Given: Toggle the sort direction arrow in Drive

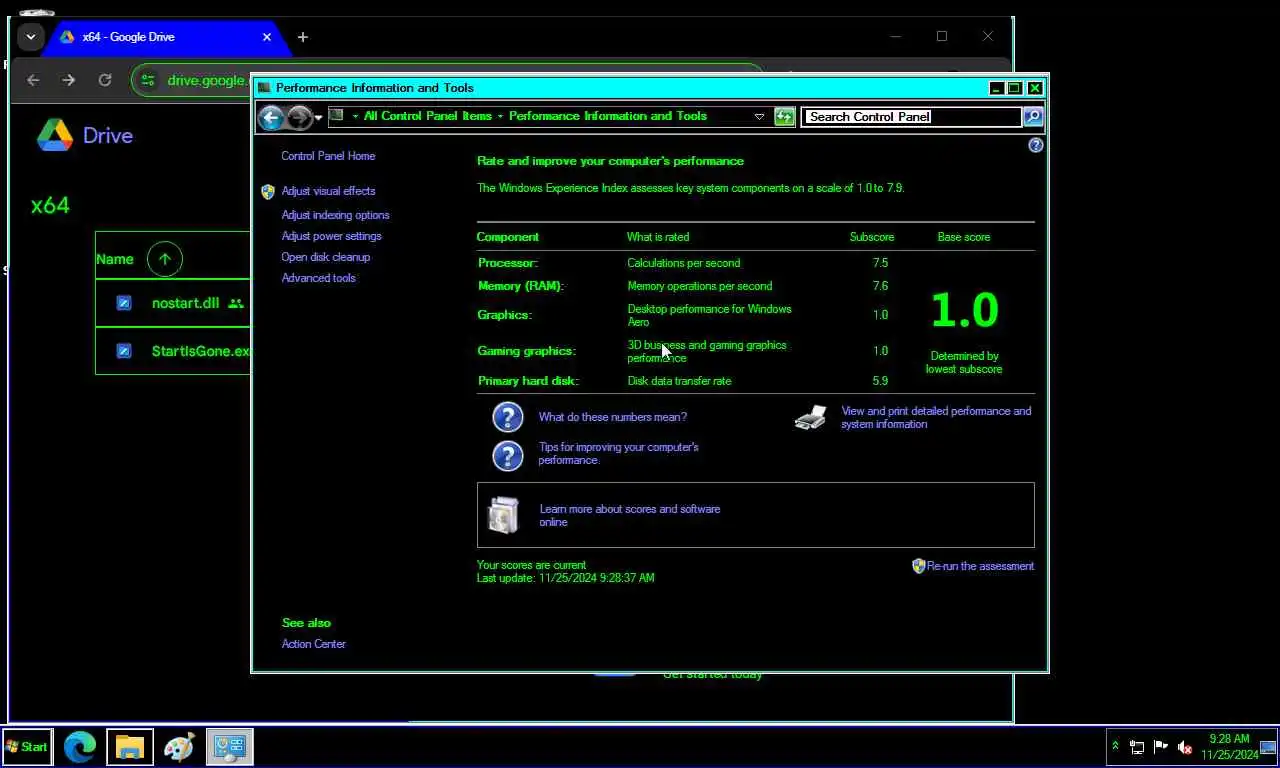Looking at the screenshot, I should [165, 259].
